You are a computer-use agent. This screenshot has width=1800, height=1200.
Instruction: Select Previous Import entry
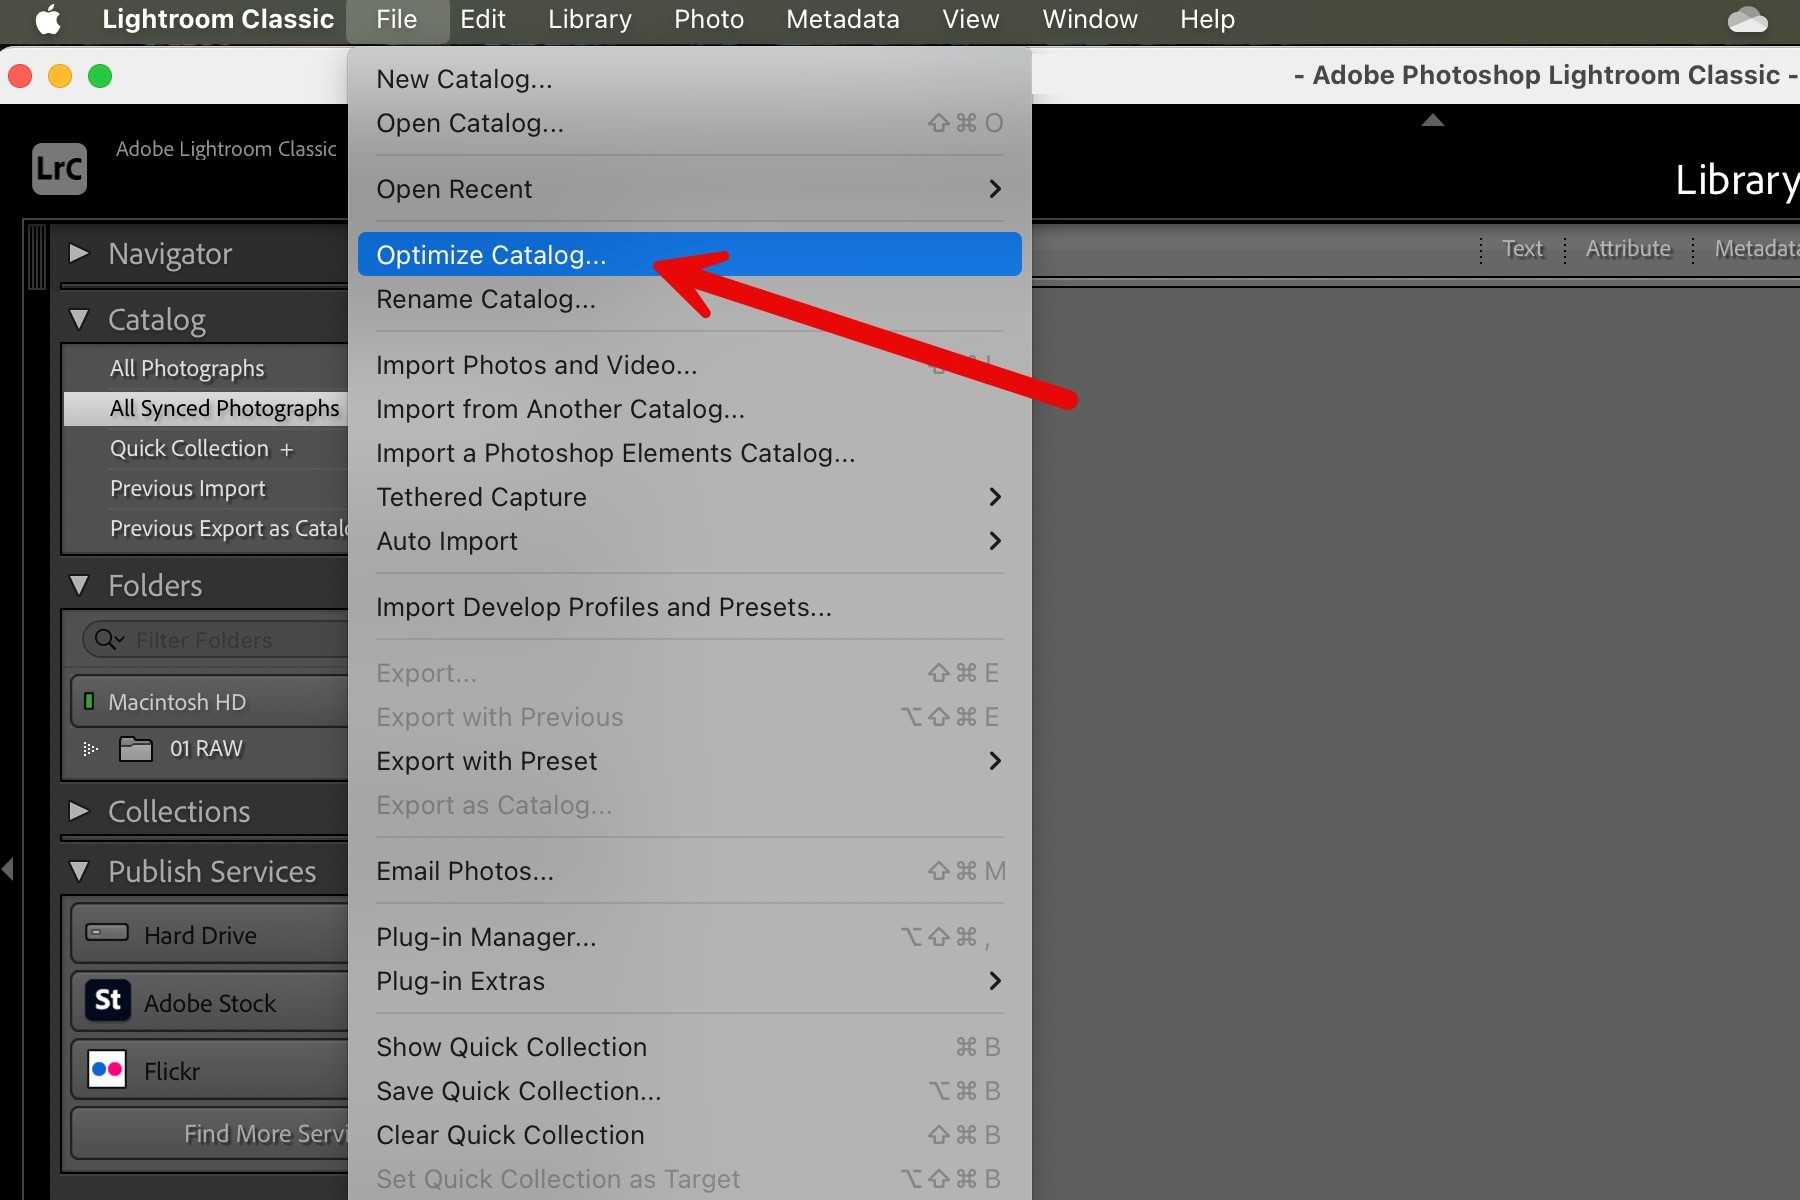206,488
